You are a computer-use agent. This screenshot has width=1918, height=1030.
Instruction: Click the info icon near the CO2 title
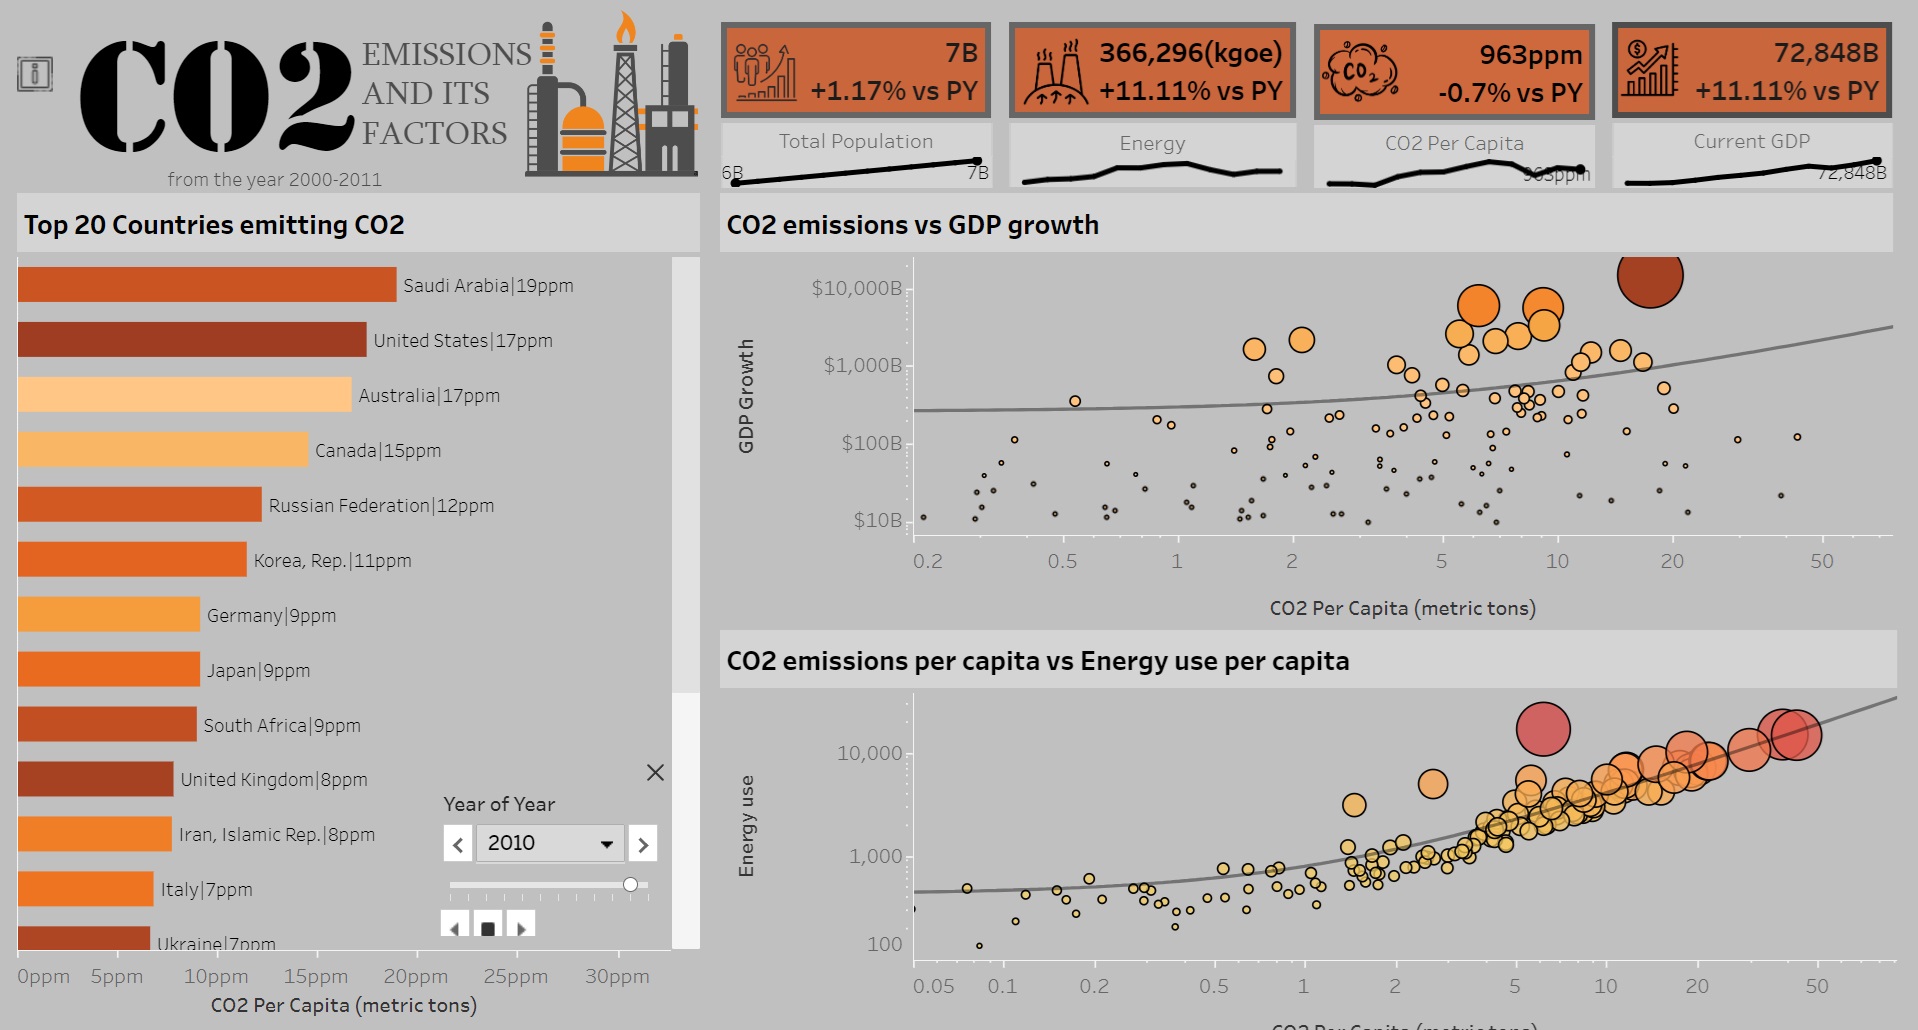[x=36, y=72]
